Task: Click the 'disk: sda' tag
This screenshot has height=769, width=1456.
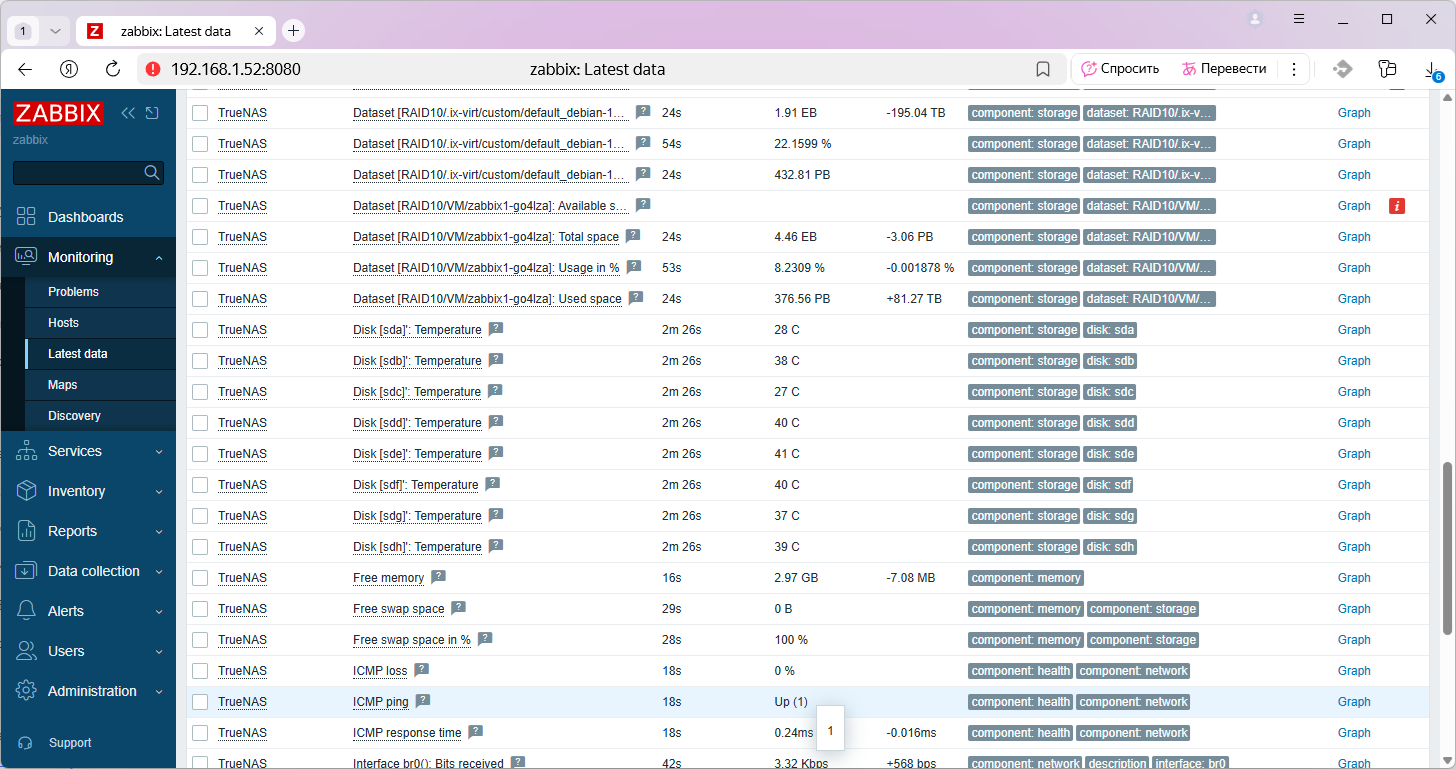Action: [1110, 330]
